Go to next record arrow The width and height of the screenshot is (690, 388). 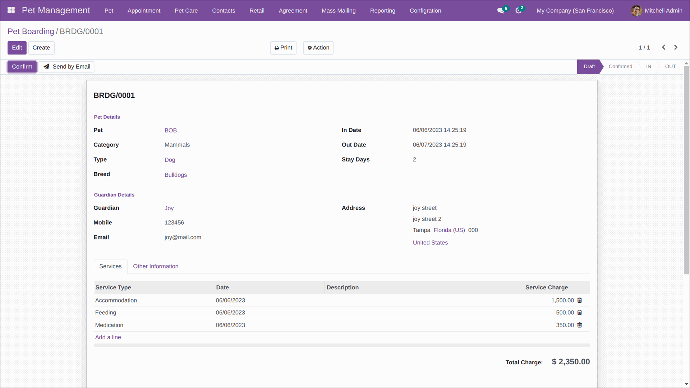point(675,48)
